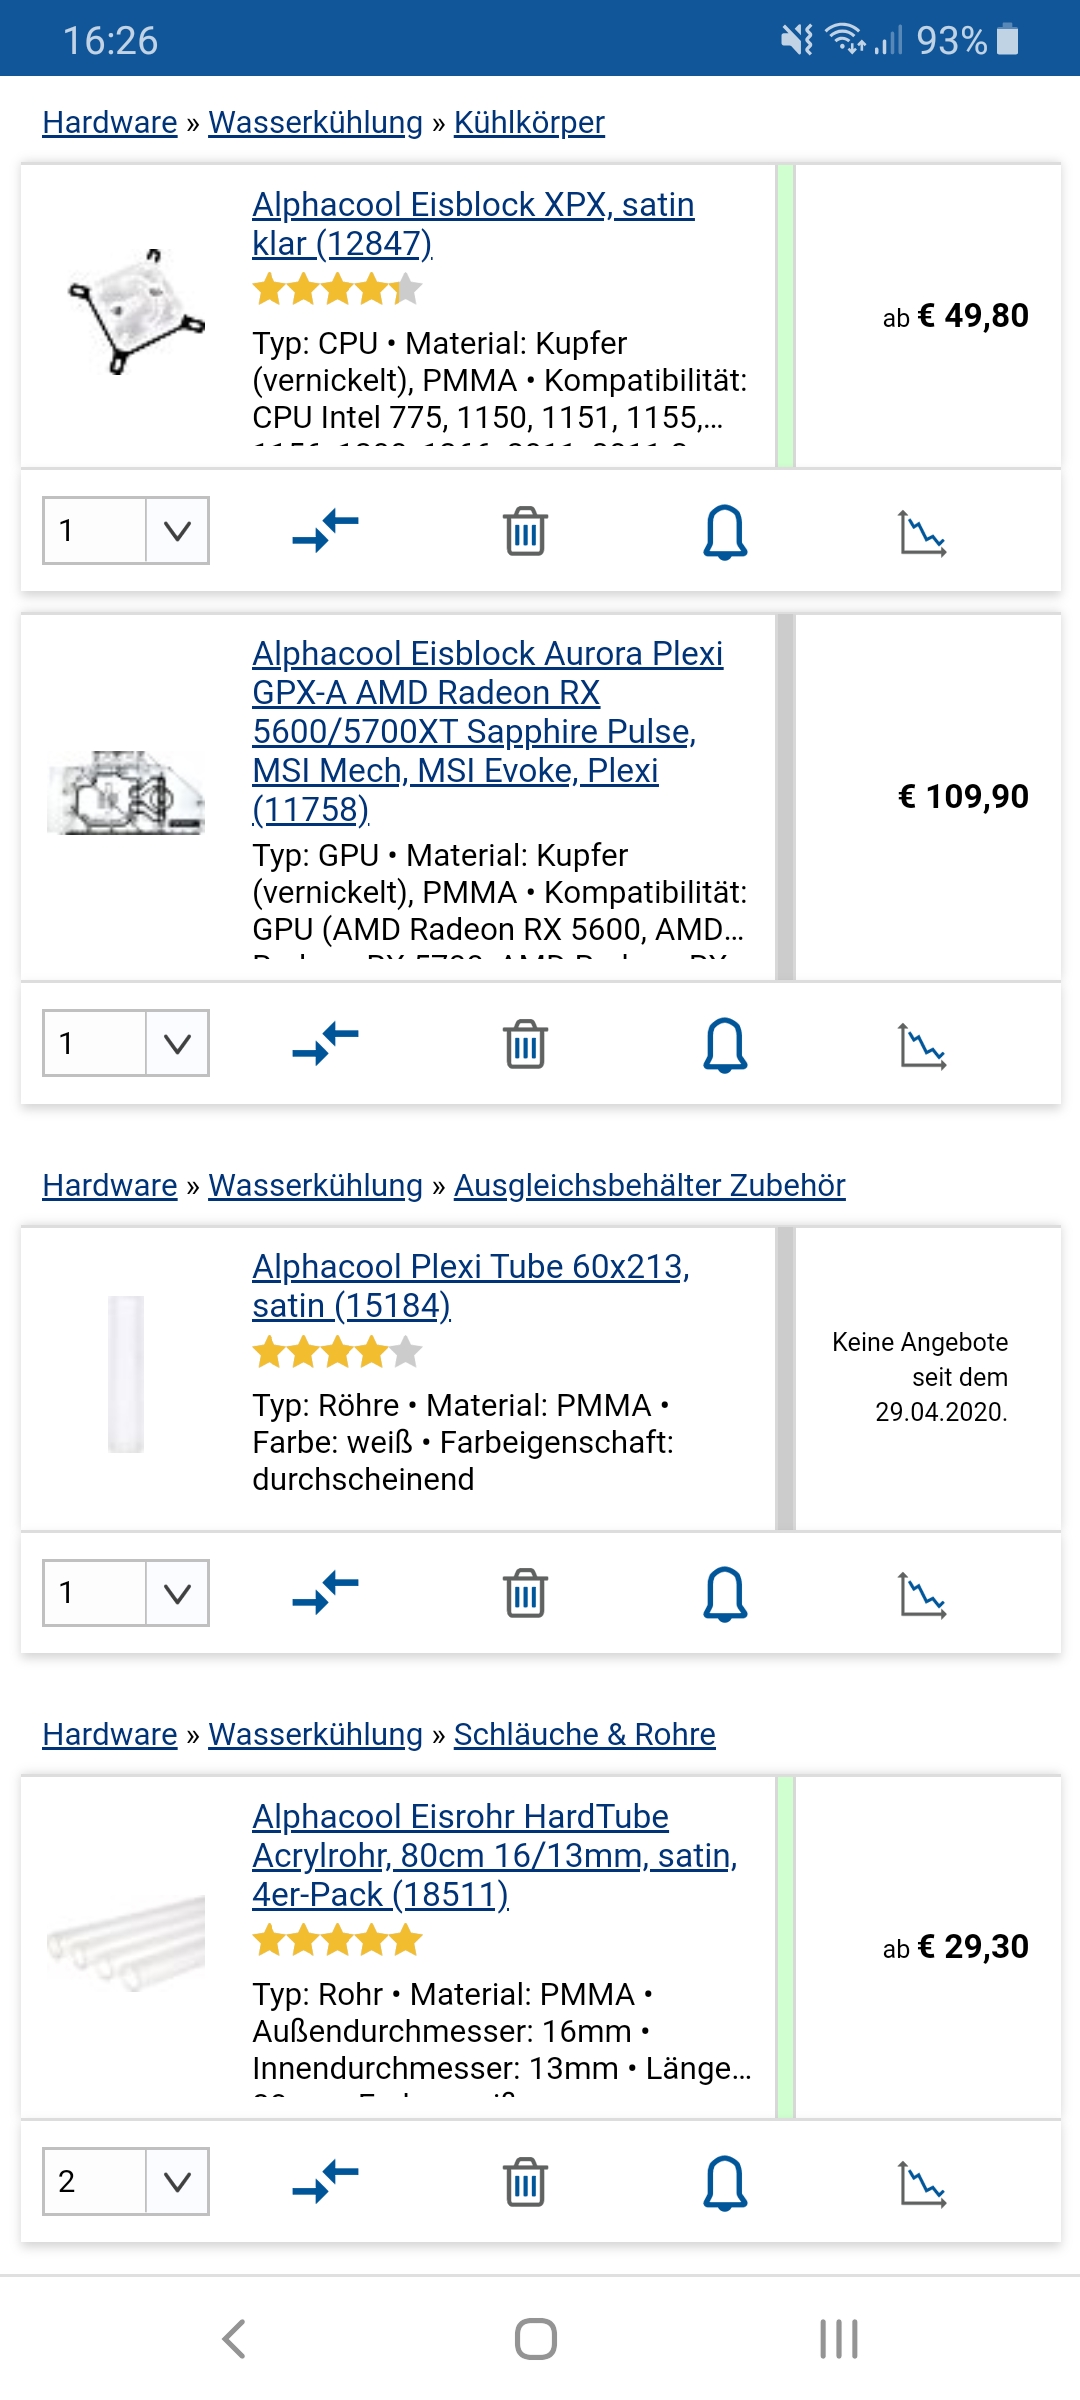Tap compare arrows for Eisrohr HardTube
The height and width of the screenshot is (2400, 1080).
coord(325,2182)
